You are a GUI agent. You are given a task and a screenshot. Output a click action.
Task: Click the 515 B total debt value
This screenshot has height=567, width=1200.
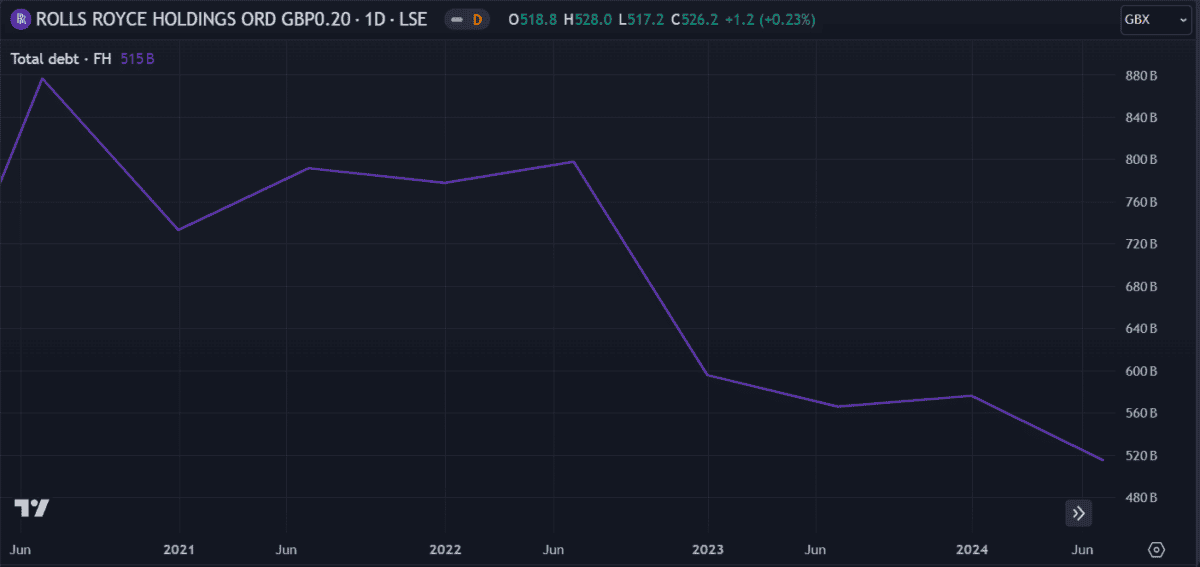(x=137, y=59)
